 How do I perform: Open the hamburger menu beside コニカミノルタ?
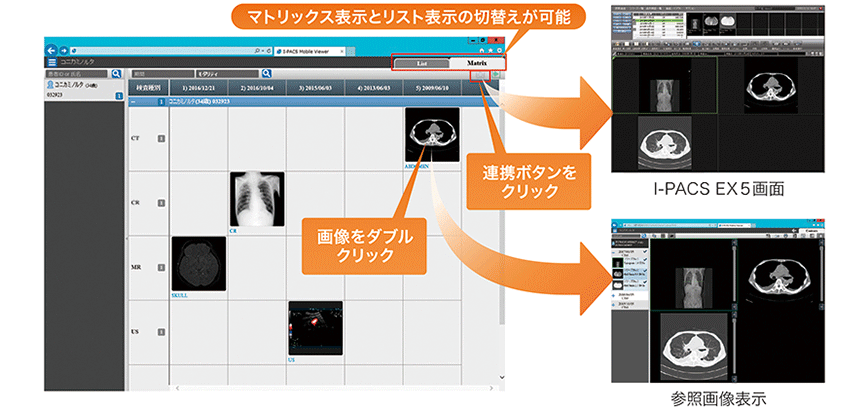[x=52, y=62]
